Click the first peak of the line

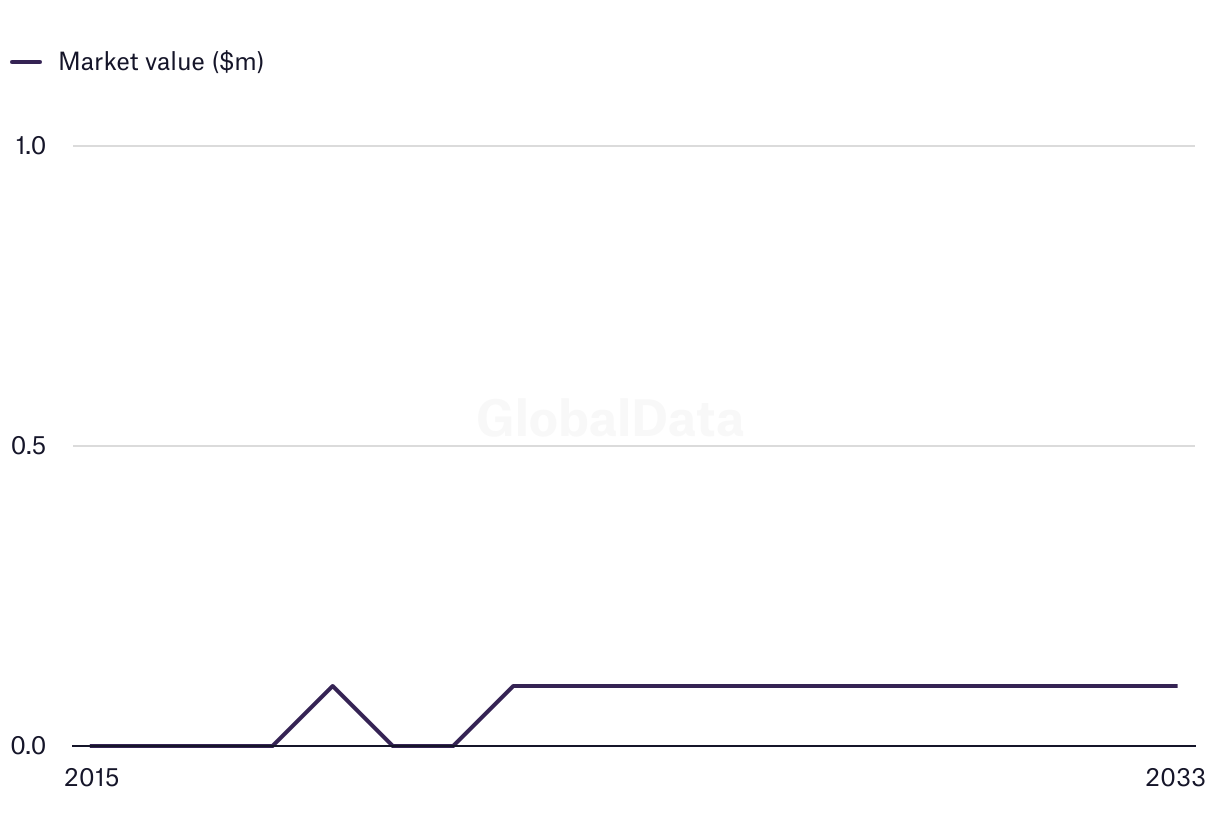tap(332, 686)
